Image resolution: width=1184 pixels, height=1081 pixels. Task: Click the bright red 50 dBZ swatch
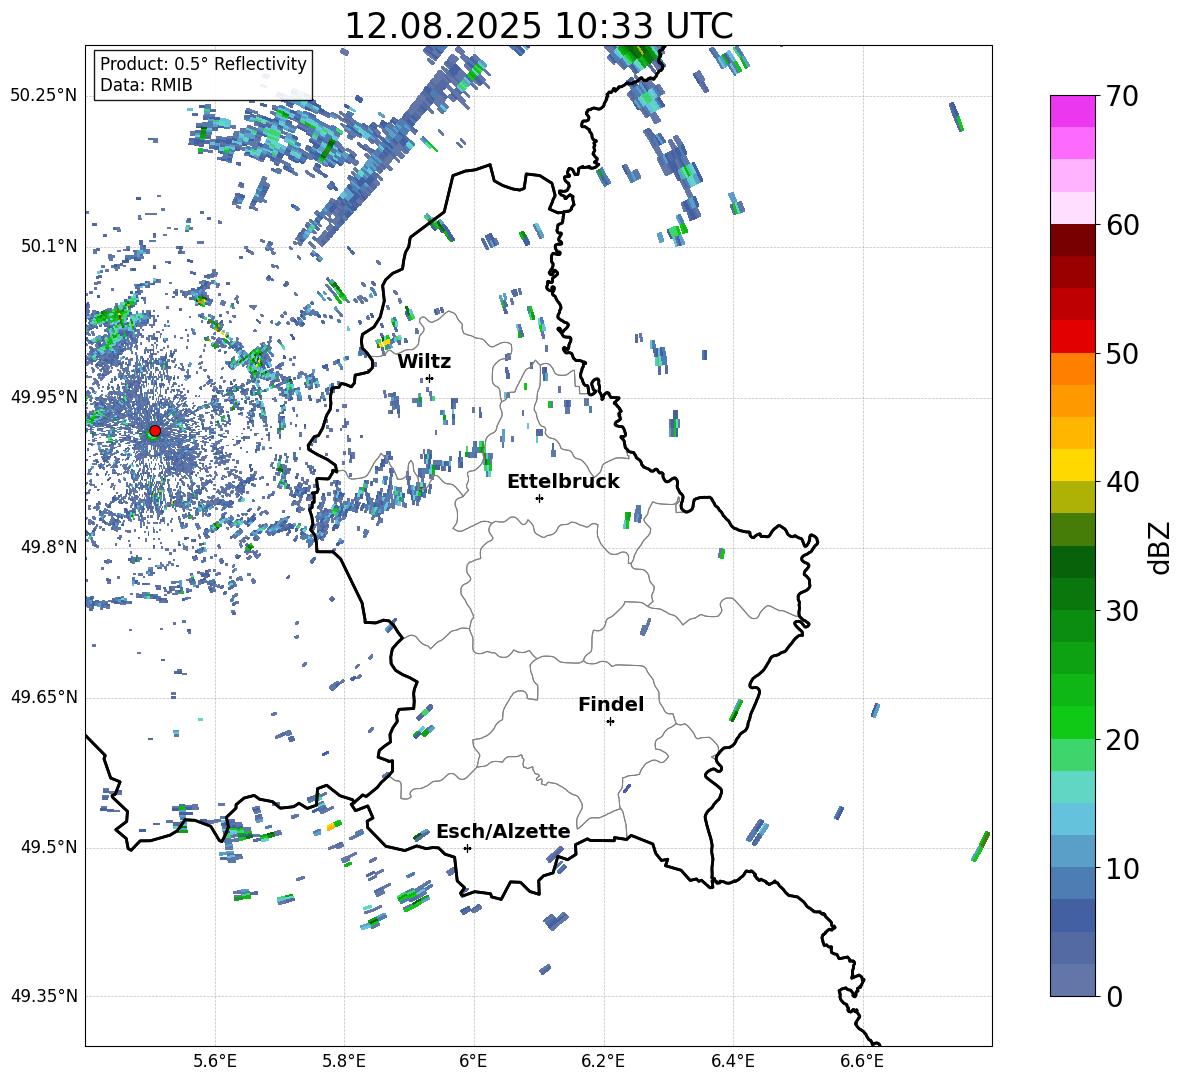click(1073, 337)
